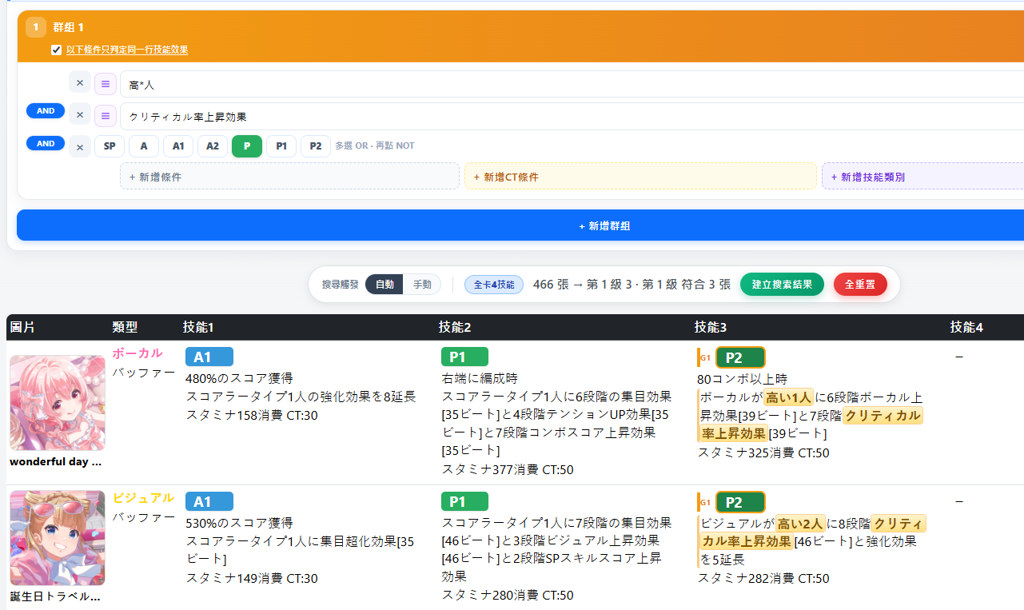Select 自動 search trigger mode

pyautogui.click(x=385, y=284)
